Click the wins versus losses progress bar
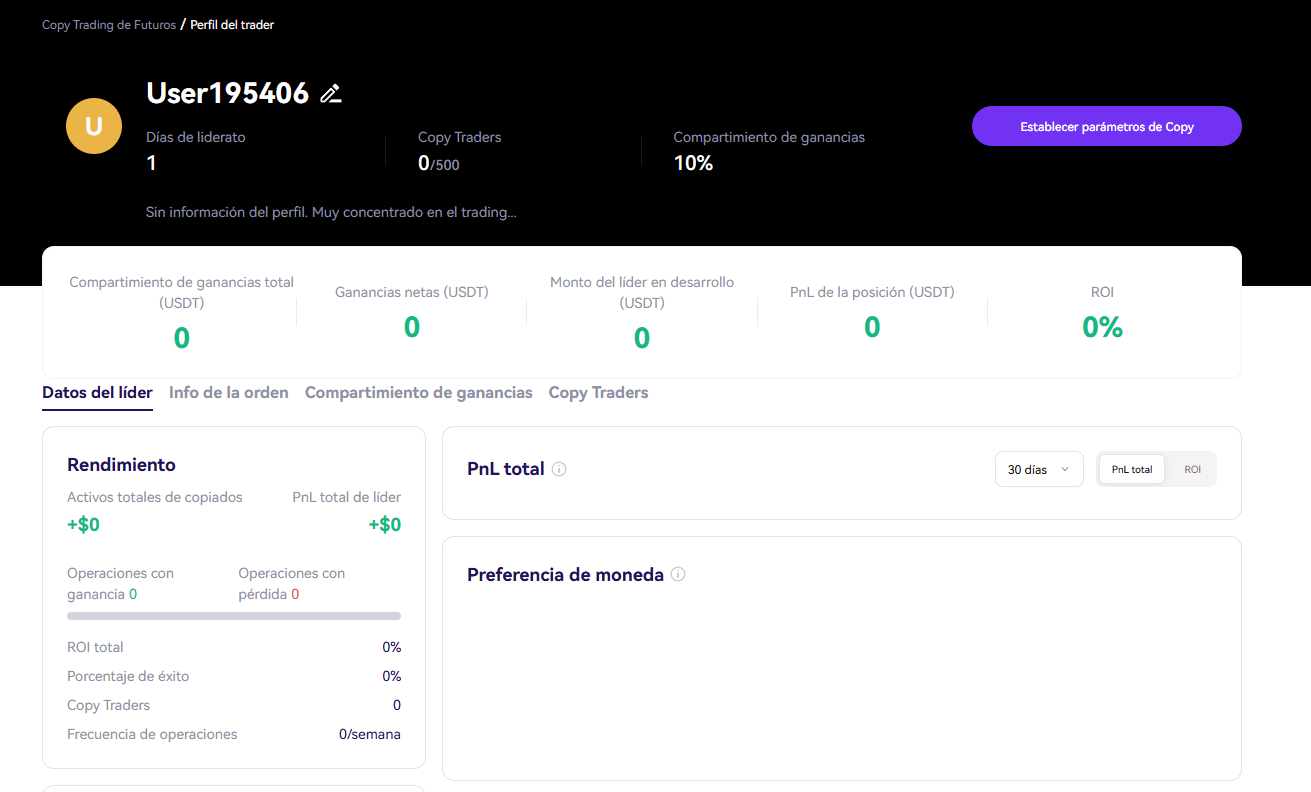The width and height of the screenshot is (1311, 792). 234,616
